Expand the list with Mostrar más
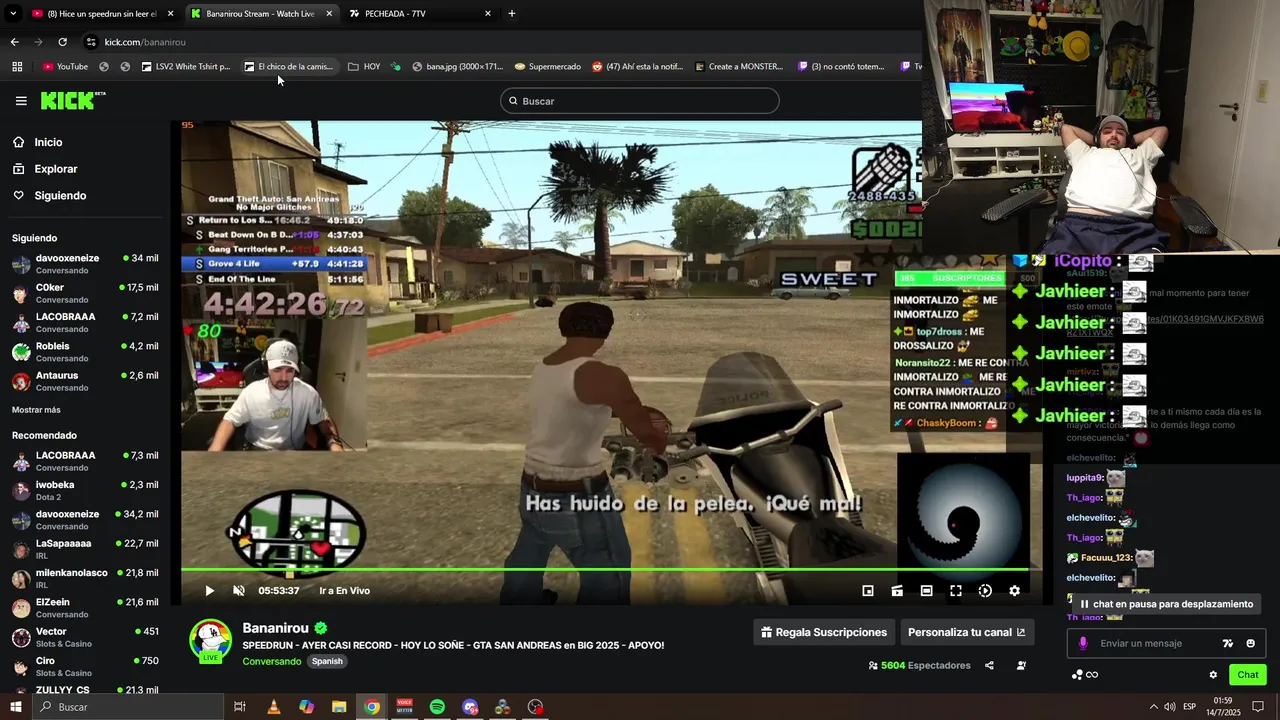Image resolution: width=1280 pixels, height=720 pixels. pos(36,410)
